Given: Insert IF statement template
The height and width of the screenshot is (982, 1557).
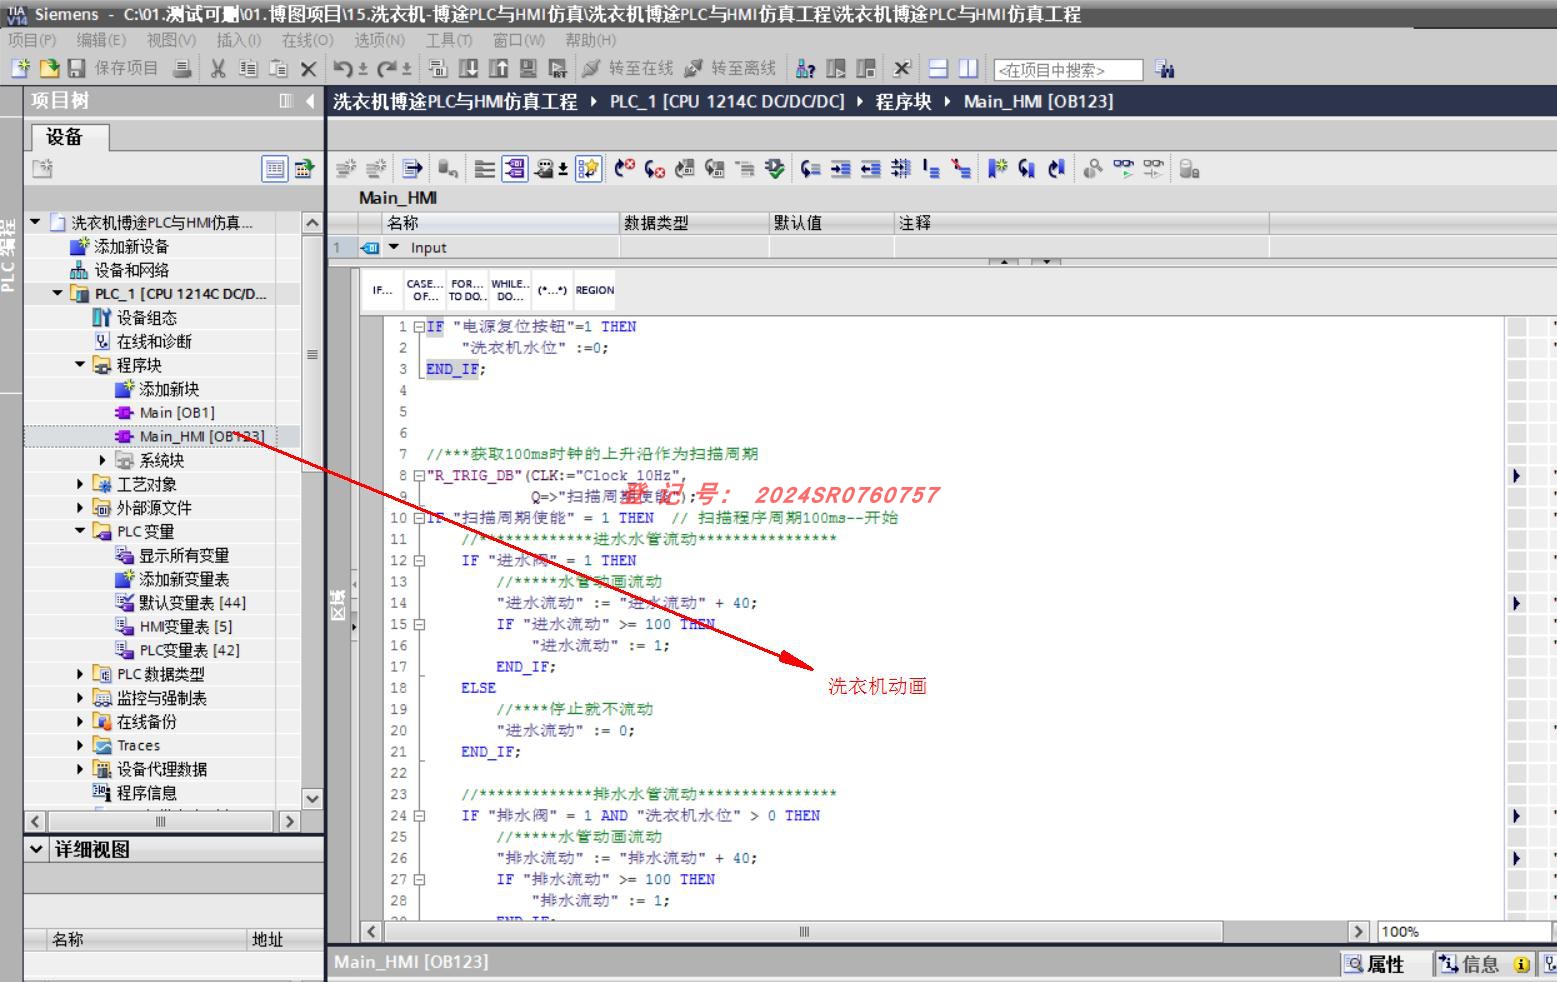Looking at the screenshot, I should [382, 290].
